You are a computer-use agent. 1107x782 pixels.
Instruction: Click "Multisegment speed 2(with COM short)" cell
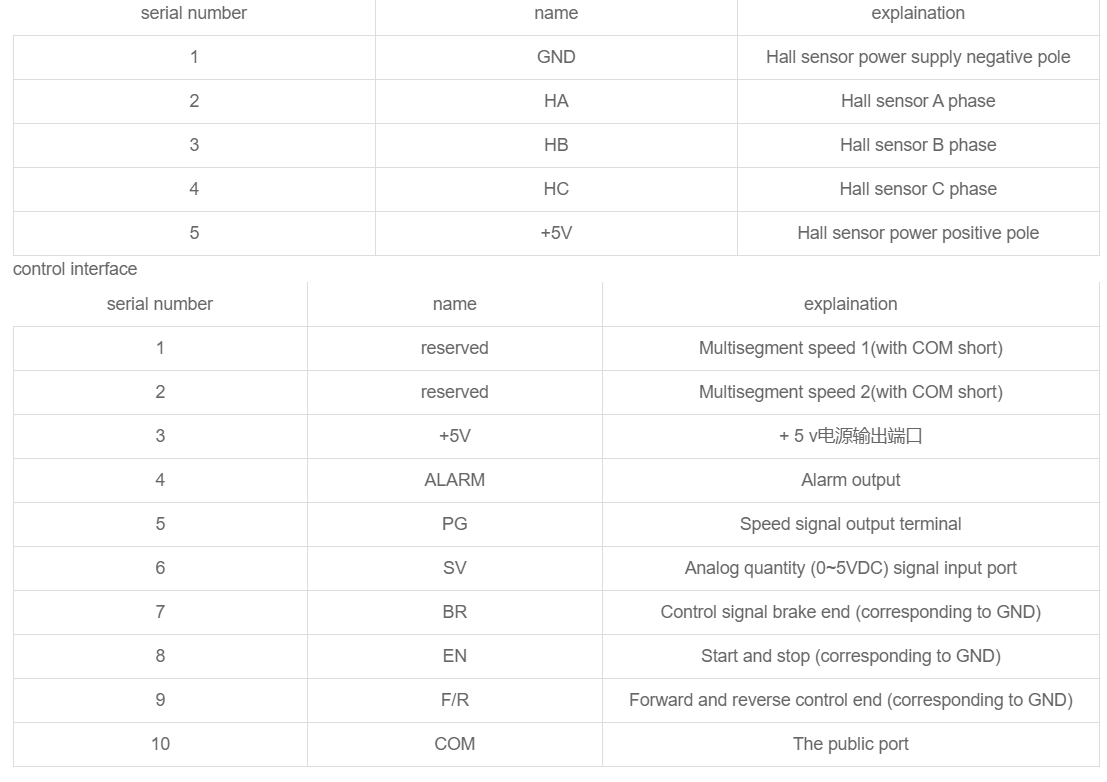850,392
